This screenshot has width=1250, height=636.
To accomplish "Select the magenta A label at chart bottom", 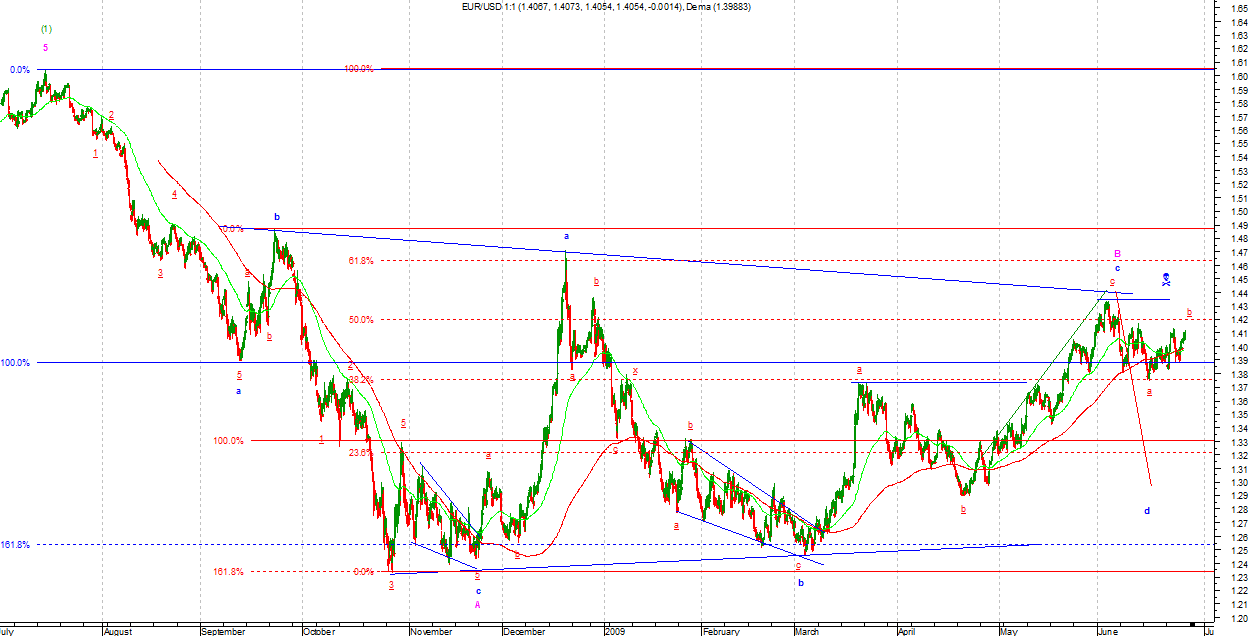I will pos(478,604).
